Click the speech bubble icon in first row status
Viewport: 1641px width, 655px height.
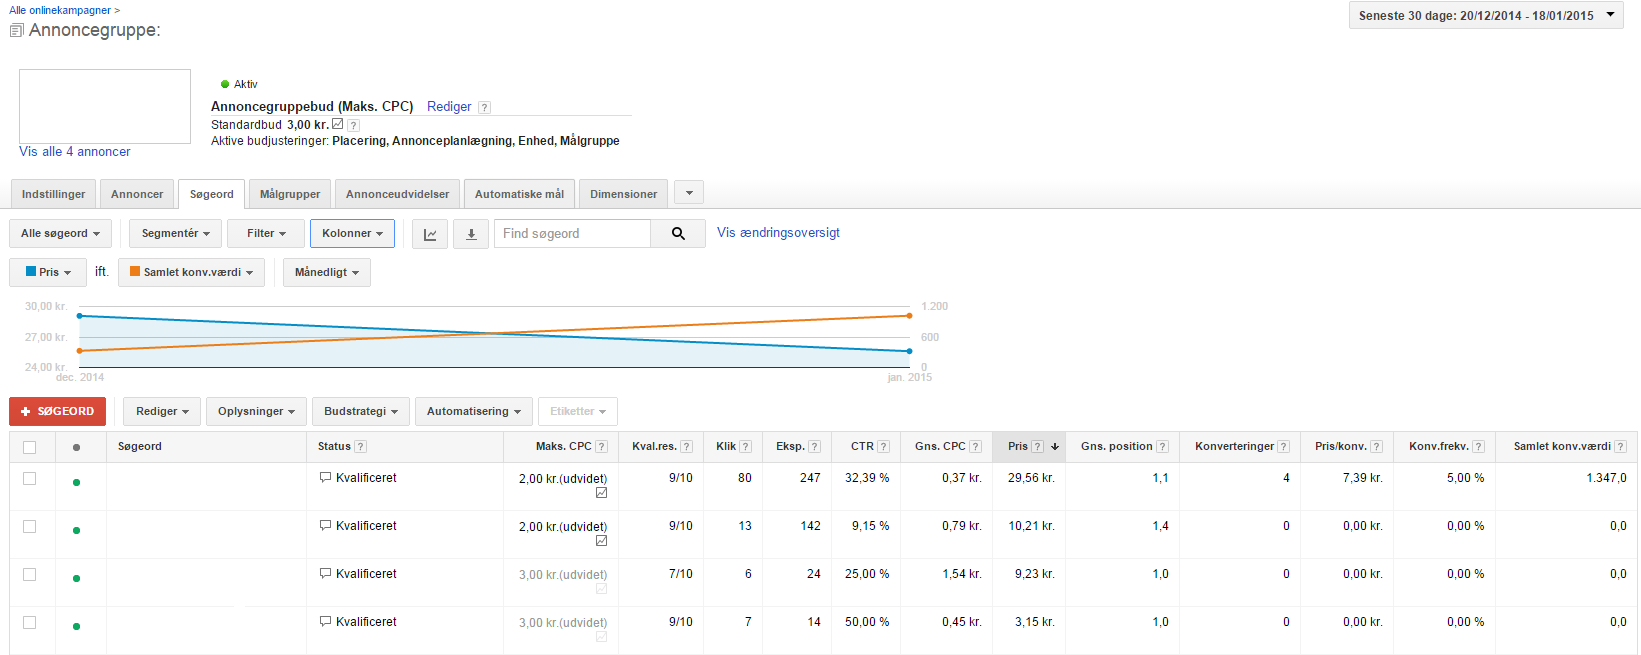(x=325, y=478)
